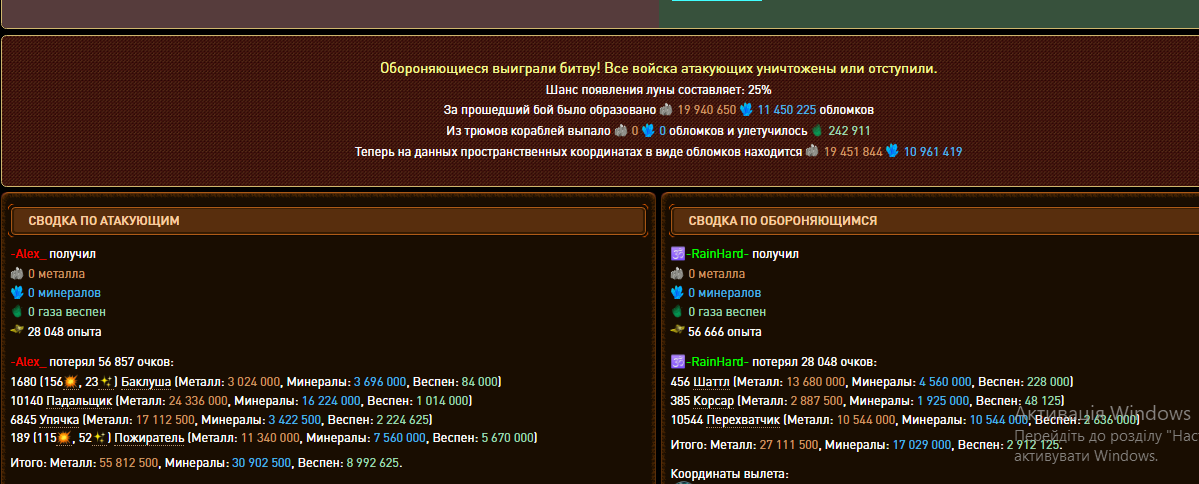Click the green vespene icon beside 242 911

tap(816, 131)
